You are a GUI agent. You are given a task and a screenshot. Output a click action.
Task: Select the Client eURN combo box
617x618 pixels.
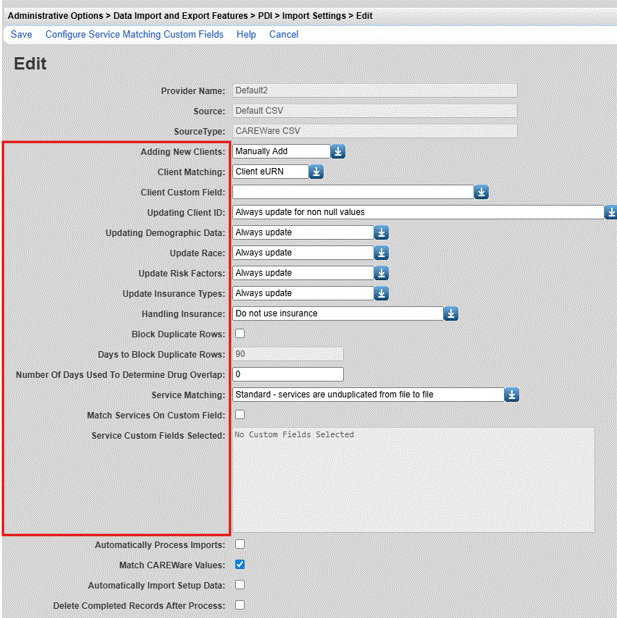pos(270,171)
